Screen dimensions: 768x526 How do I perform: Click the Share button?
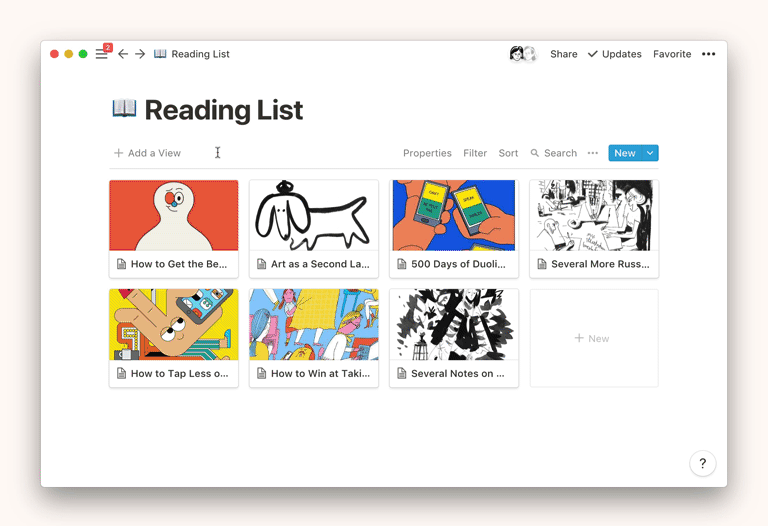click(563, 54)
